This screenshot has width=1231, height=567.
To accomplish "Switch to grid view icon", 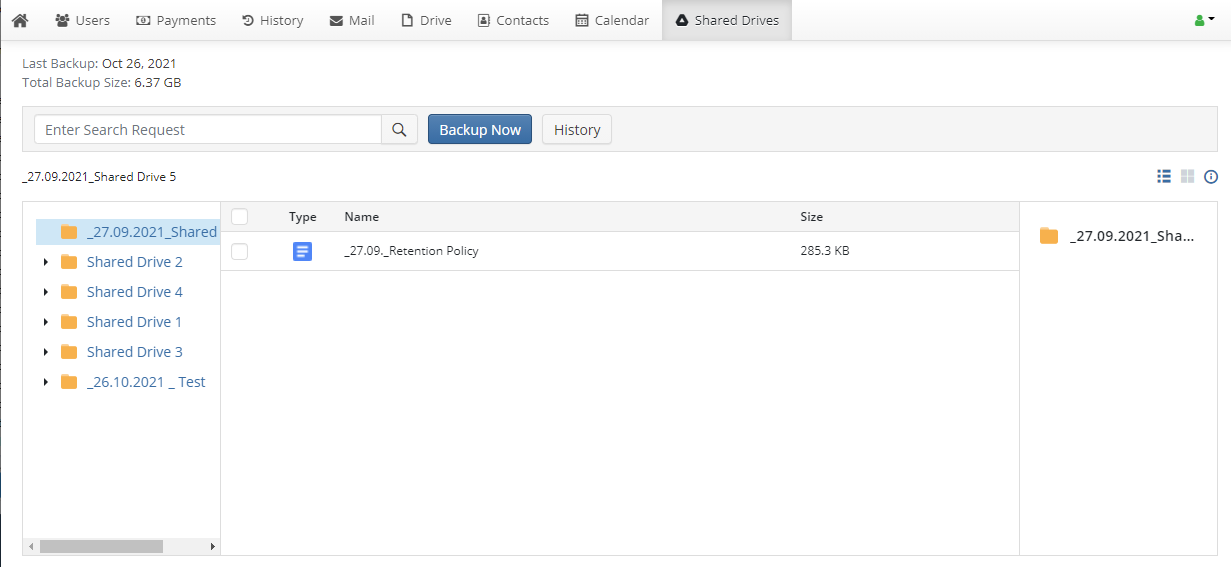I will [x=1187, y=177].
